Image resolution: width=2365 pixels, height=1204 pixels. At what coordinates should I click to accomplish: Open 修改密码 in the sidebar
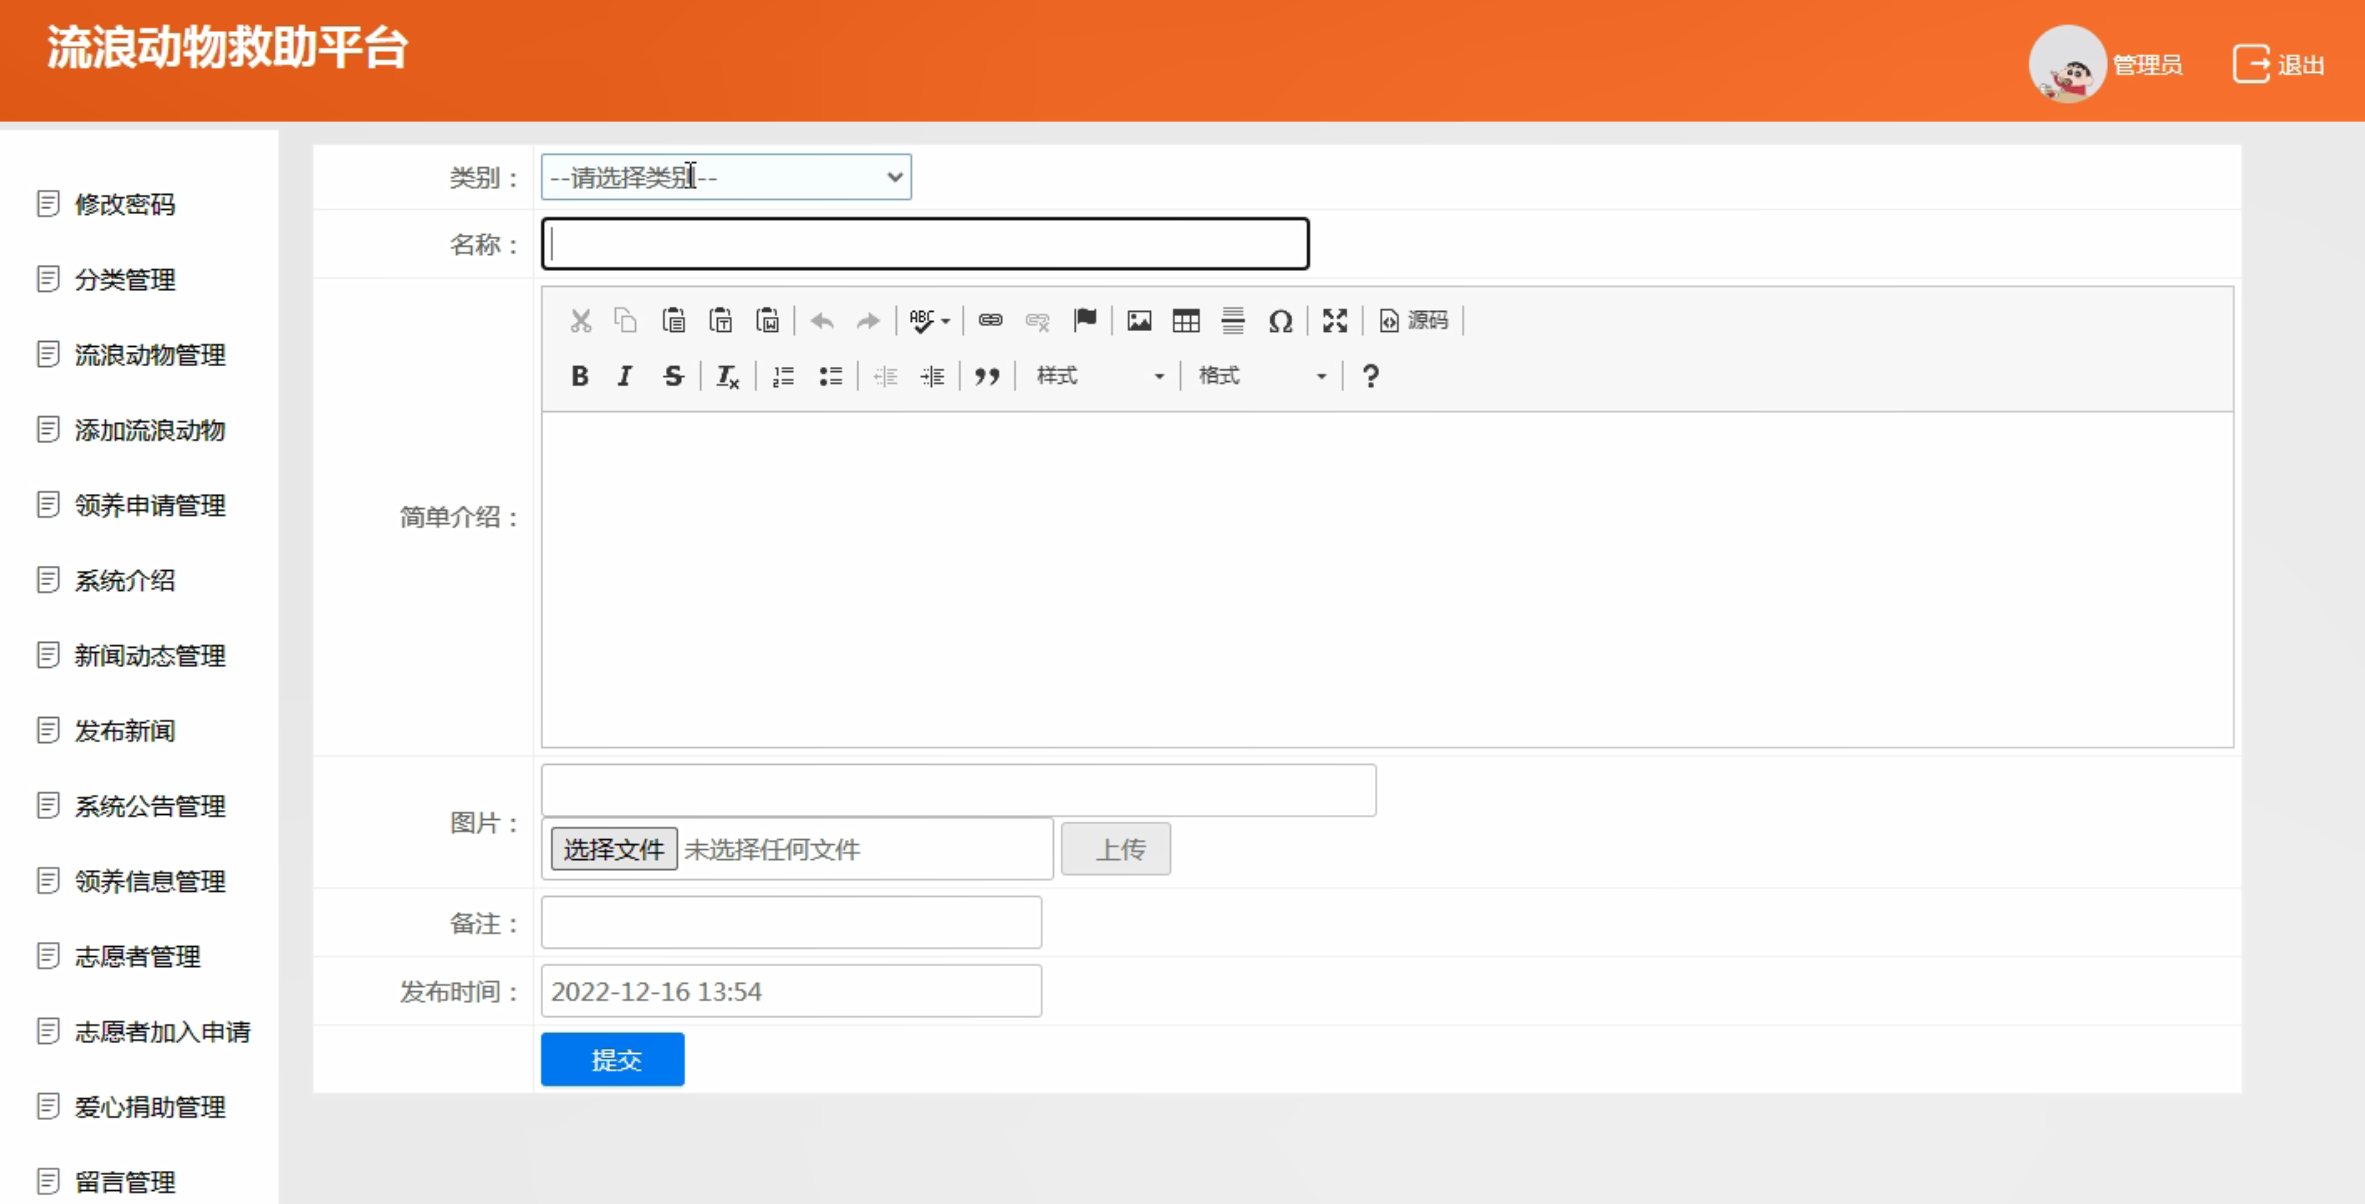click(125, 204)
